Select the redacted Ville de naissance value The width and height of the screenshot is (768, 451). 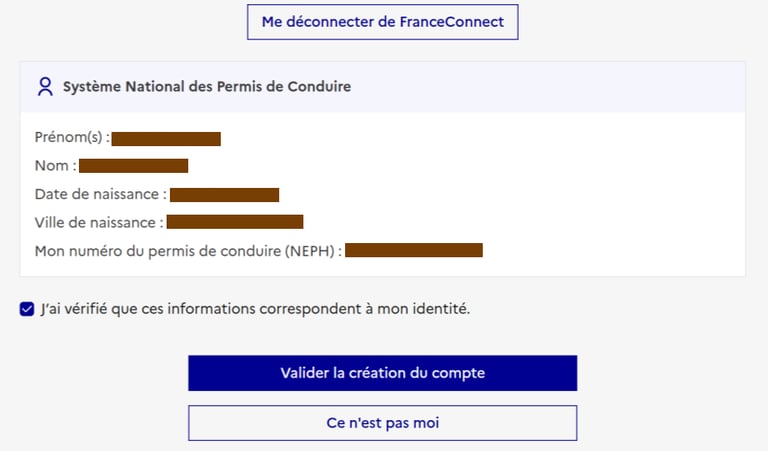point(235,222)
